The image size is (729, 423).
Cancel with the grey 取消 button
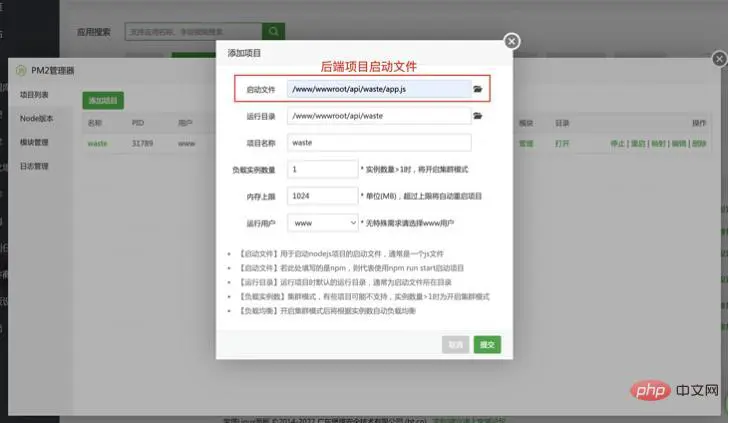click(x=456, y=344)
